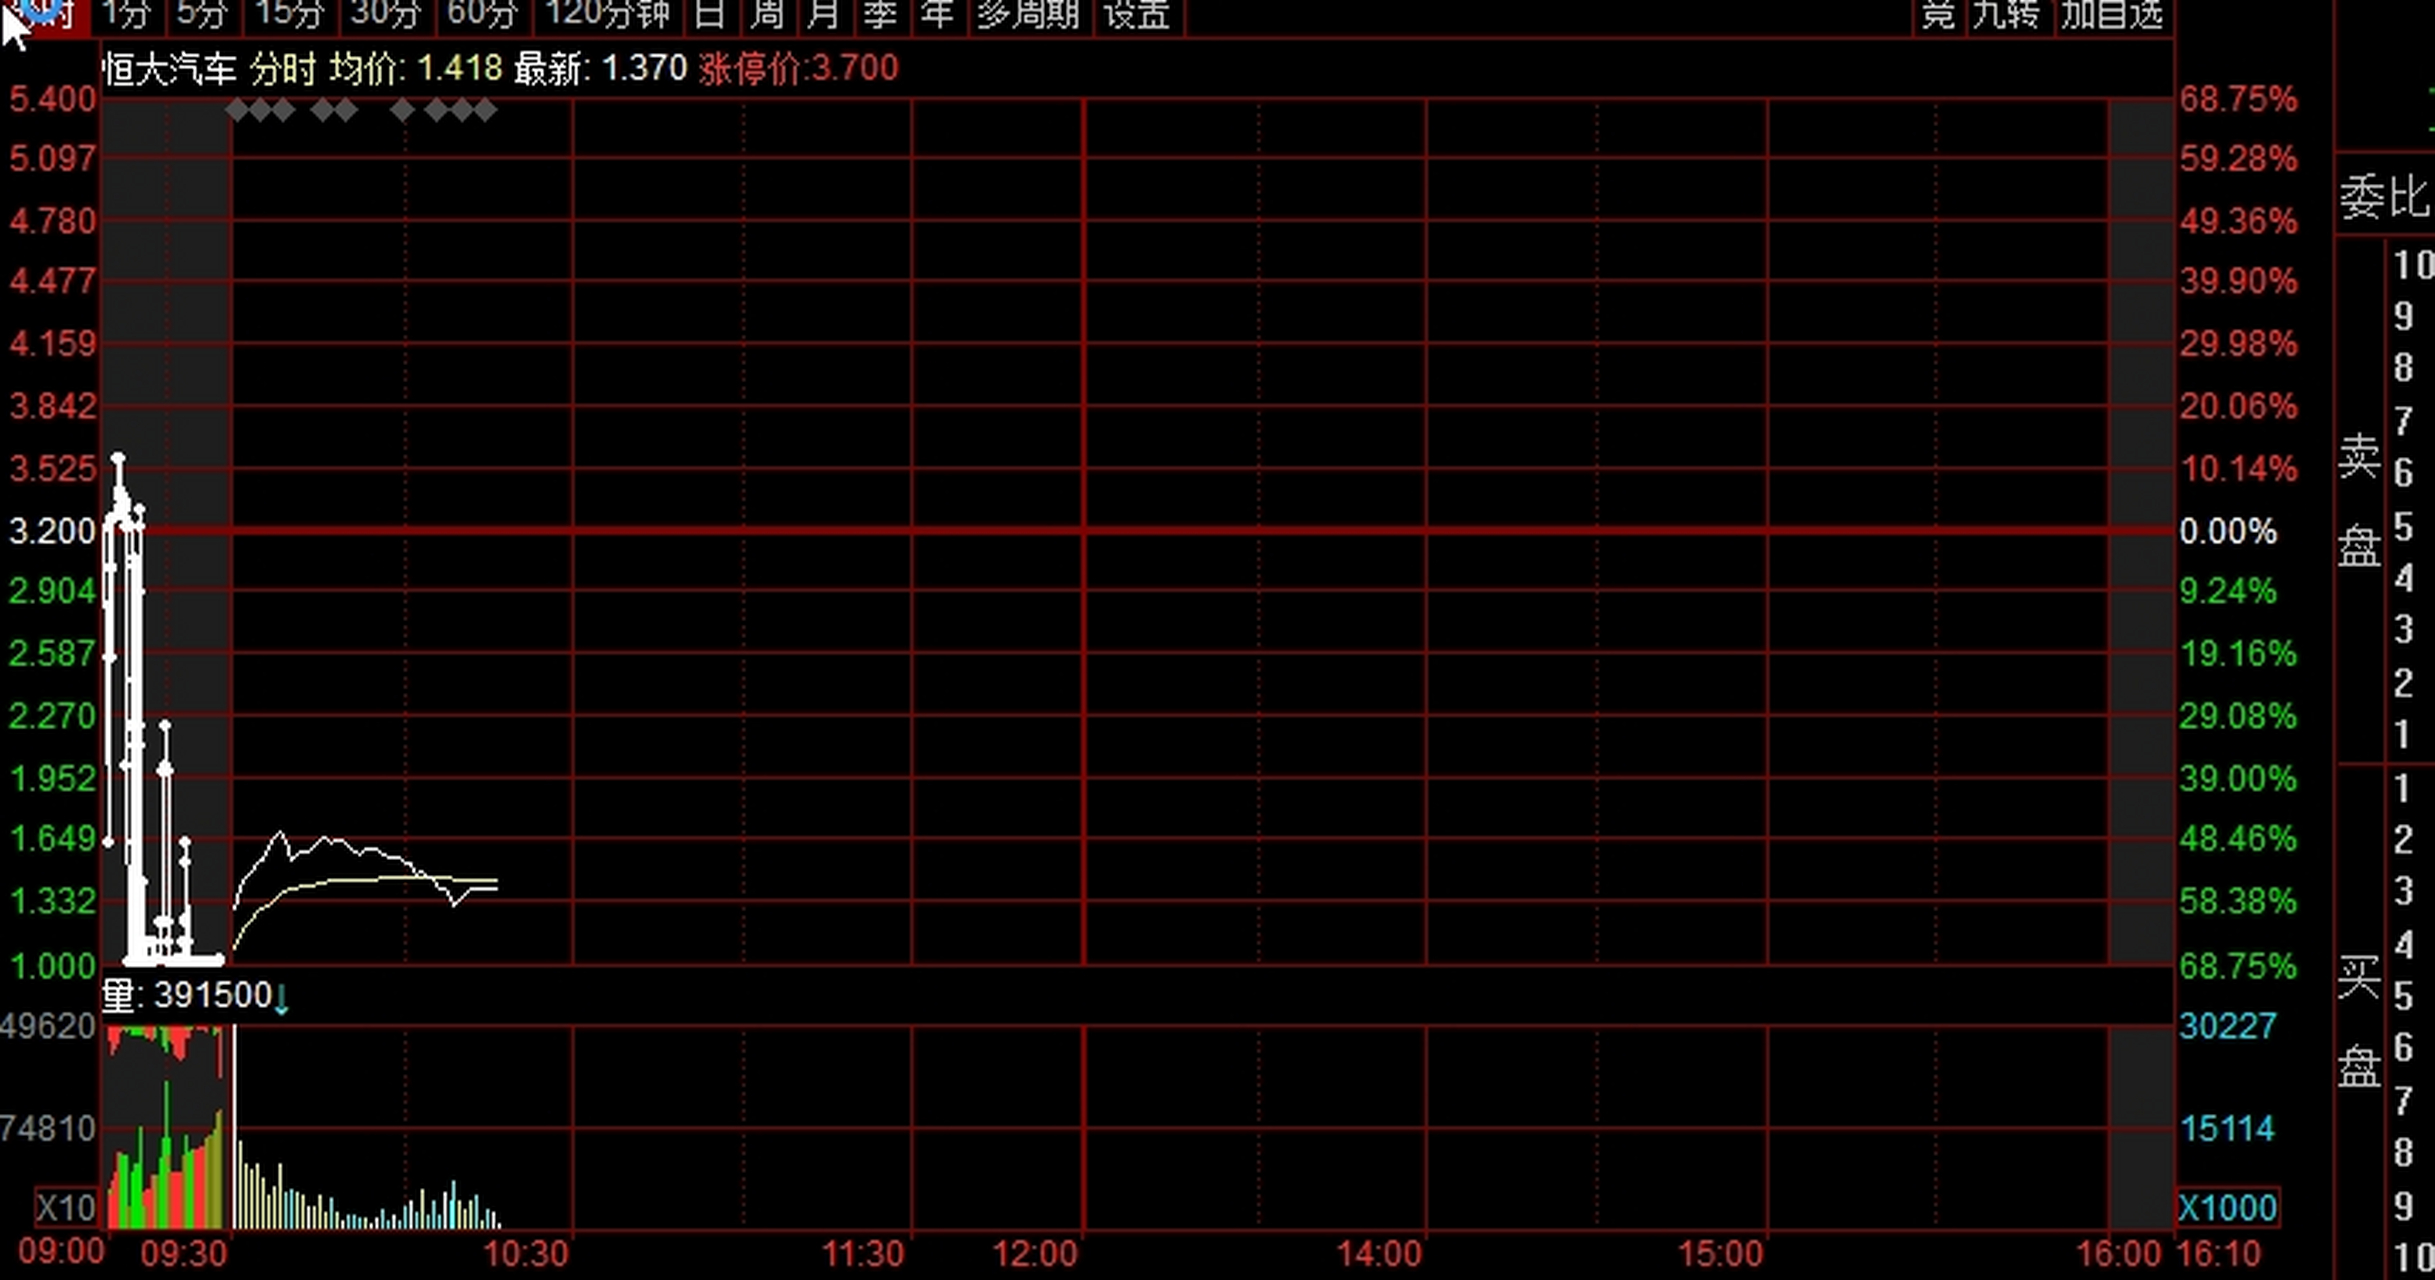Switch to the 5分 period tab
The width and height of the screenshot is (2435, 1280).
coord(201,14)
